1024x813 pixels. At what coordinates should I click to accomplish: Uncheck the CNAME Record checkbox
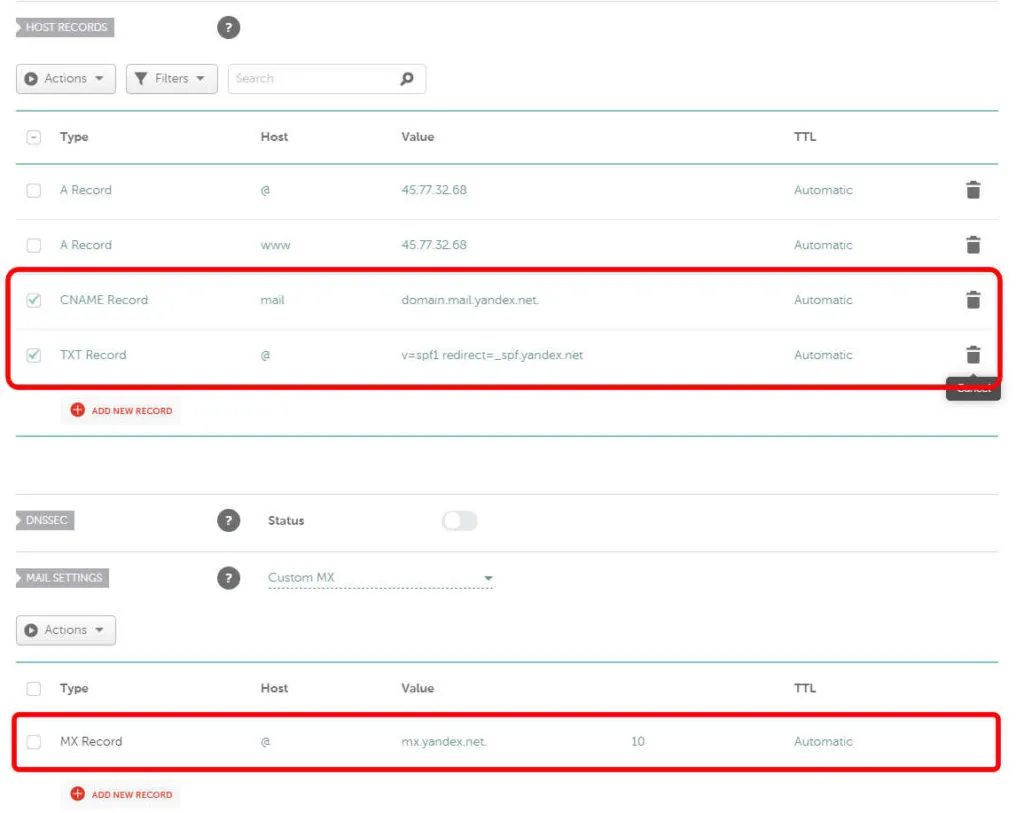pos(34,300)
